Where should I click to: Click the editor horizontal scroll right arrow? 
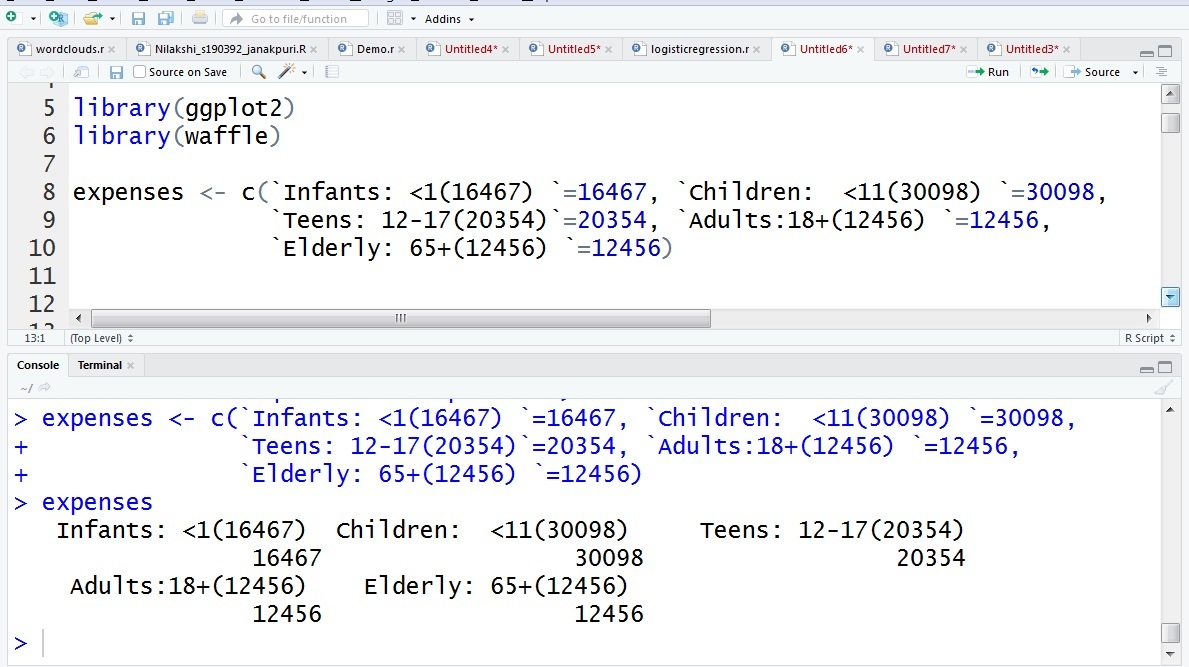pyautogui.click(x=1148, y=318)
